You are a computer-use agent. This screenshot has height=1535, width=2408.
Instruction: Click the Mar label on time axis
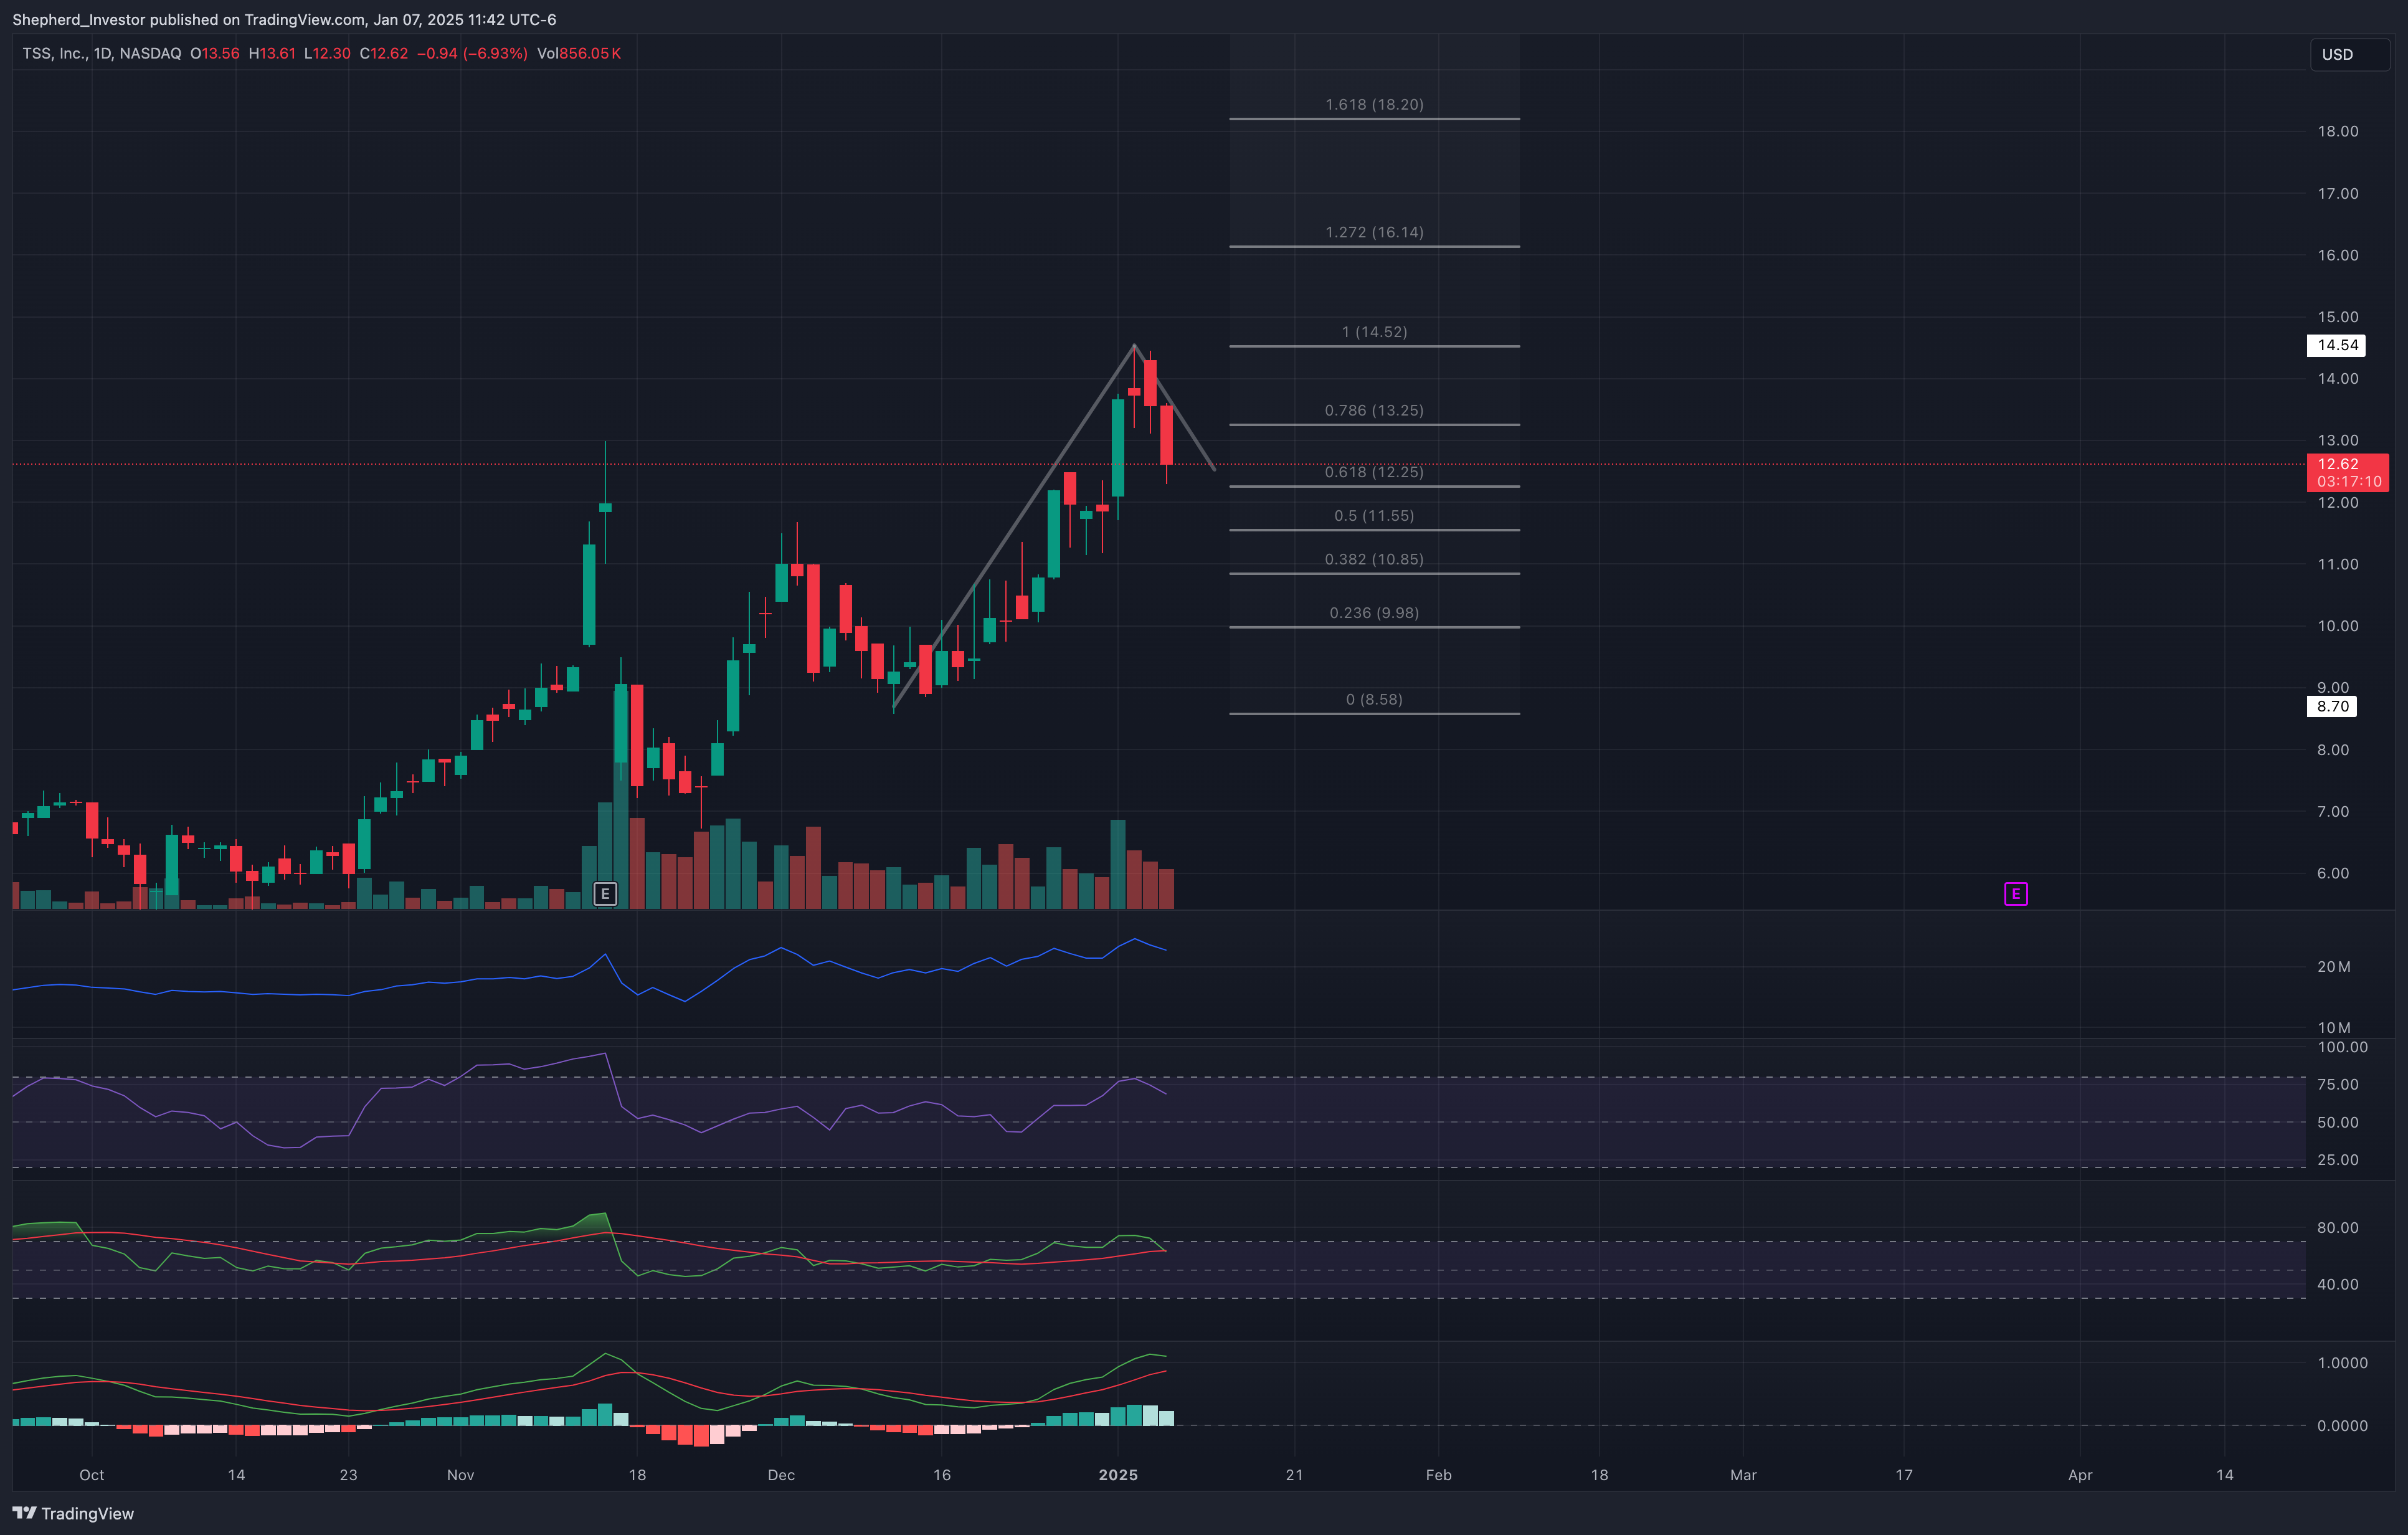[1743, 1475]
